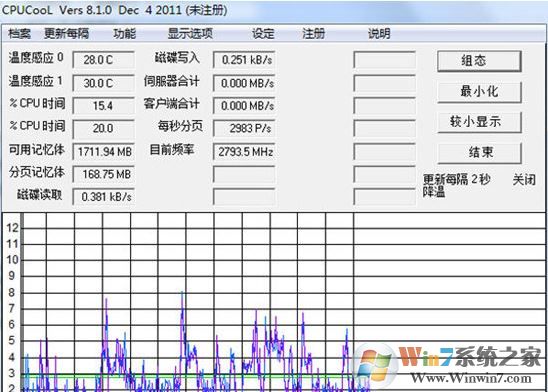Click the 客户端合计 value field
The width and height of the screenshot is (548, 392).
pos(244,106)
